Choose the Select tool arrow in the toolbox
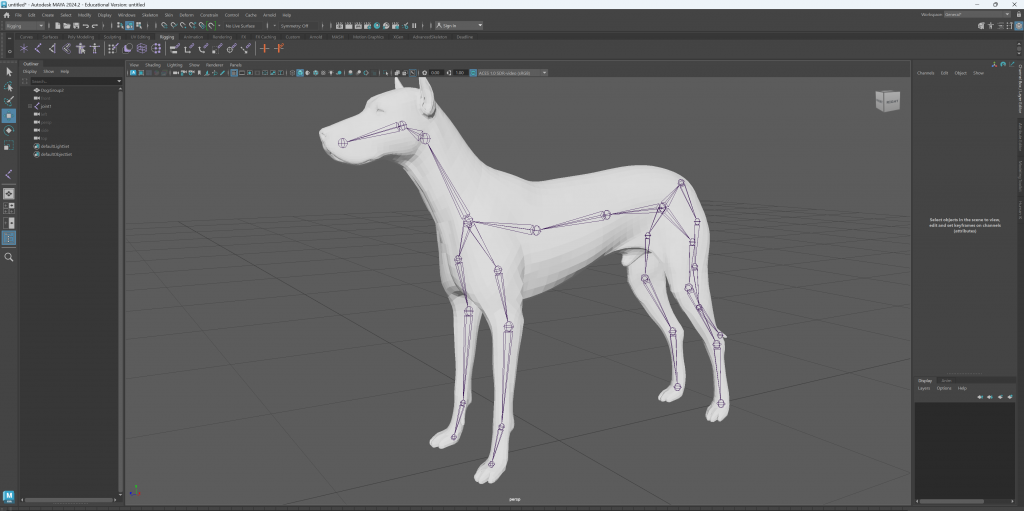Screen dimensions: 1024x511 (8, 72)
